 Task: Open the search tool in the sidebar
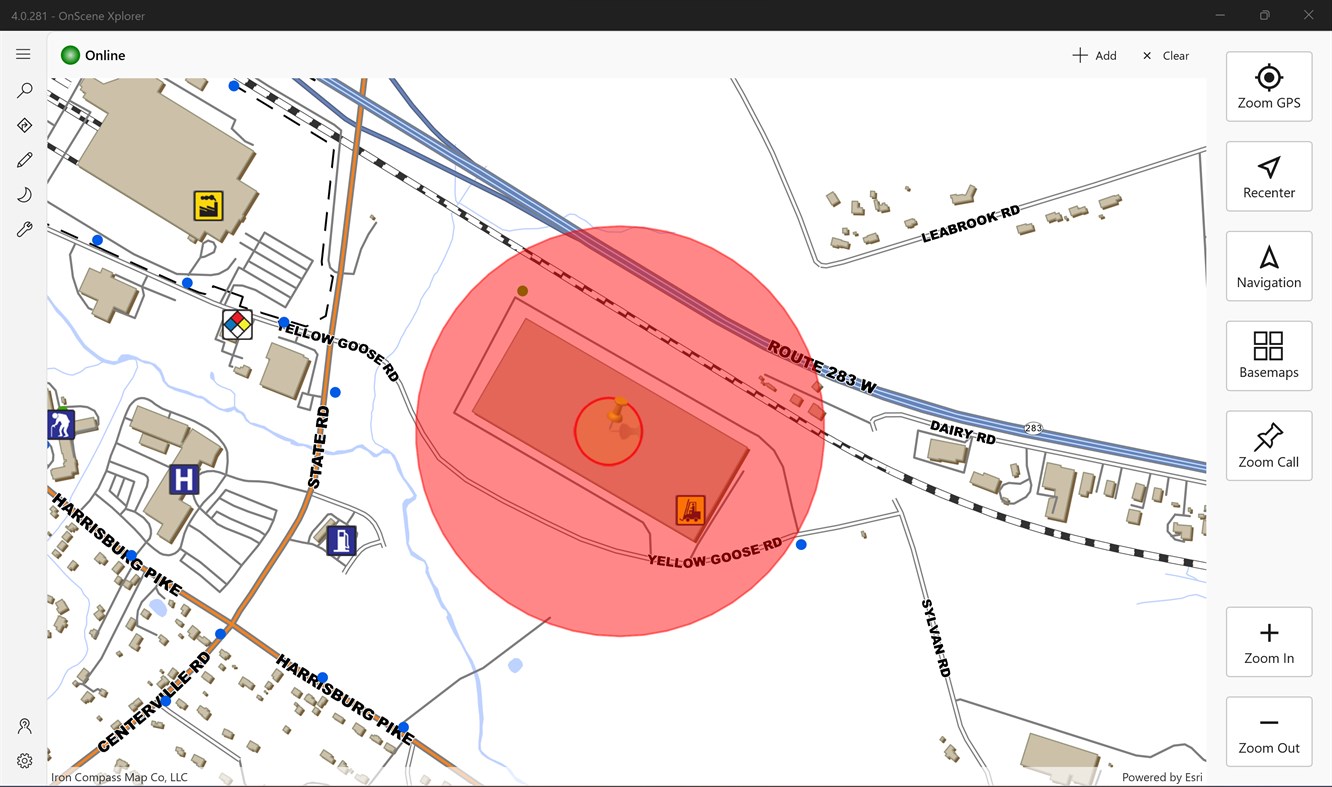point(24,89)
